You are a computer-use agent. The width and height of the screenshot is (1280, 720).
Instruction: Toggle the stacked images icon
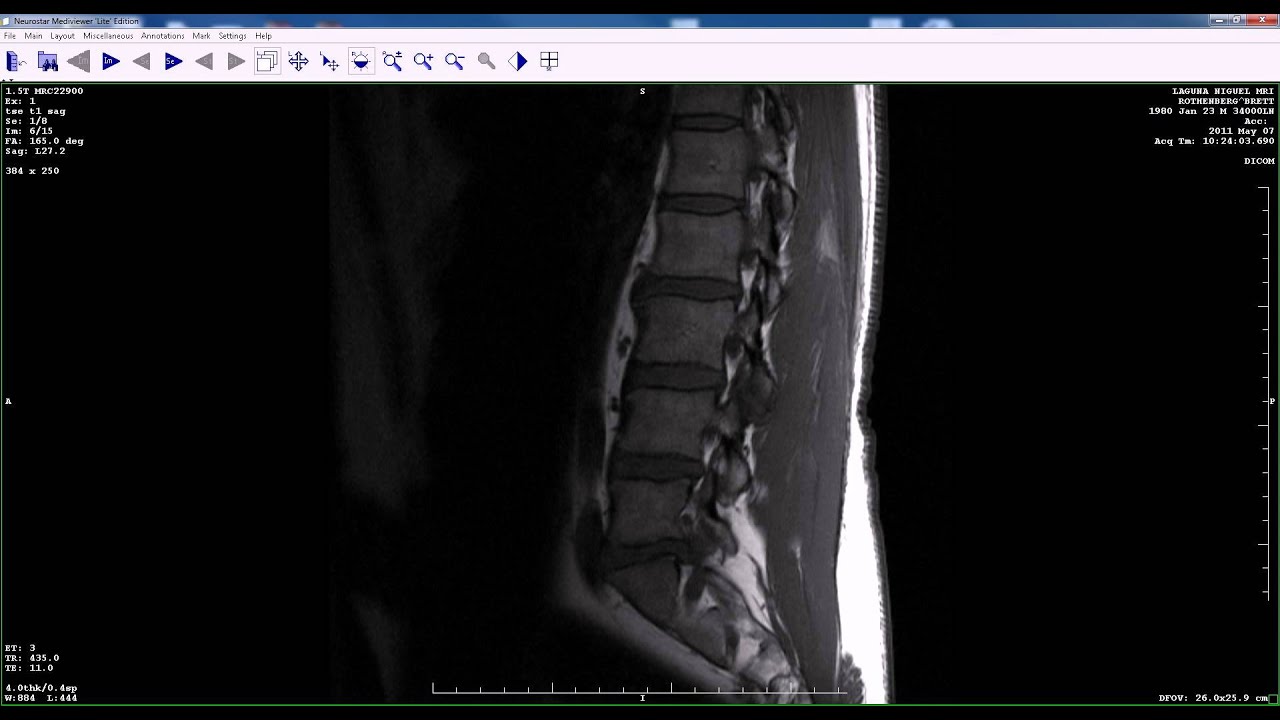(266, 62)
